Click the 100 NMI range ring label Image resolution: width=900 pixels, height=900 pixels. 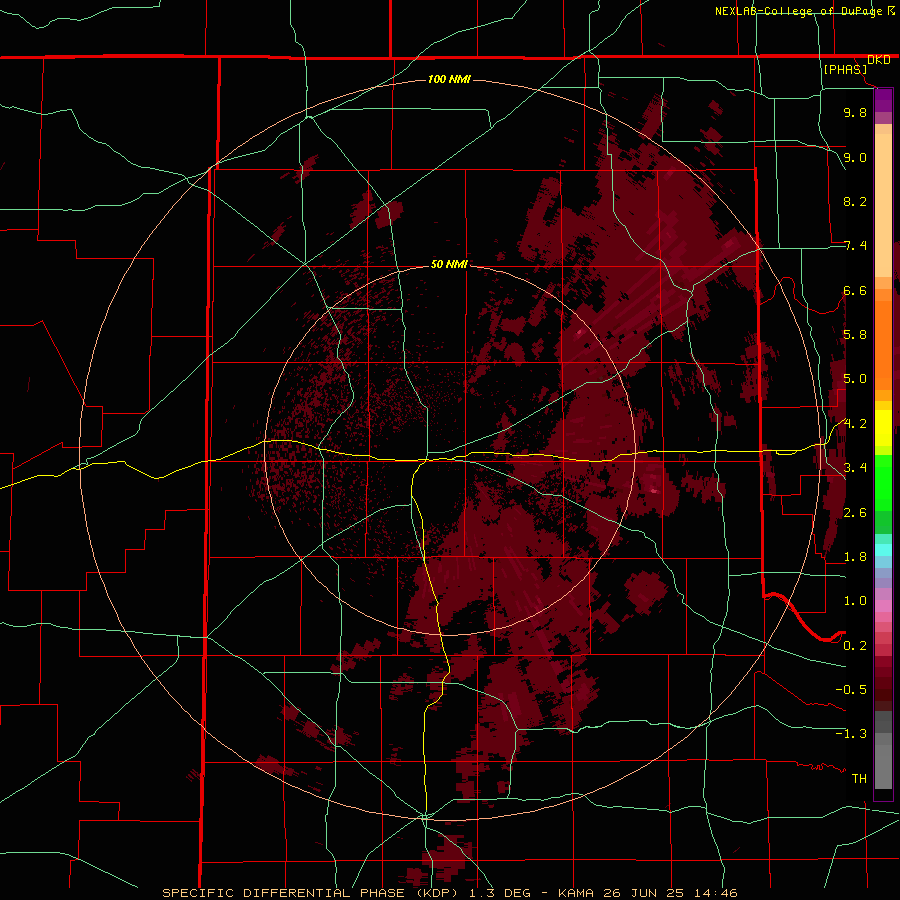[x=449, y=79]
